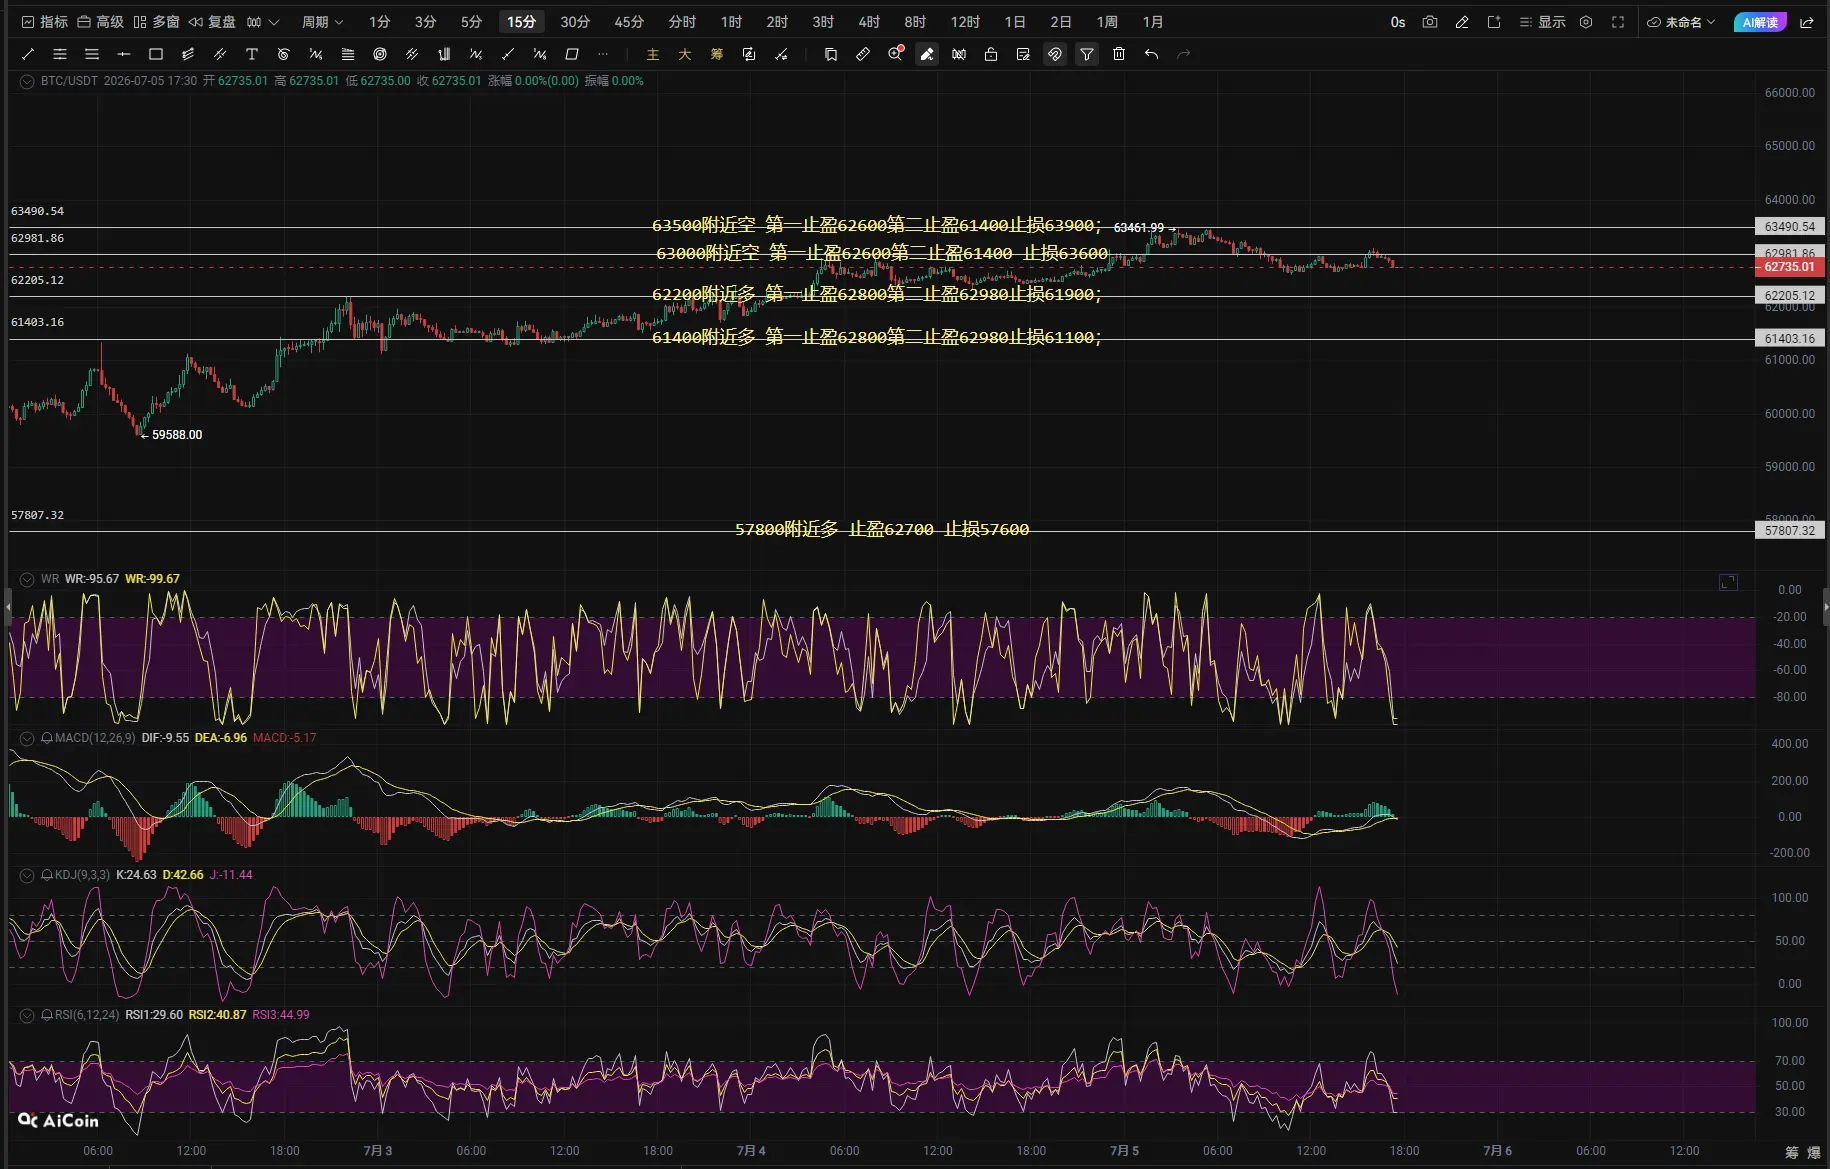1830x1169 pixels.
Task: Switch to 5分 timeframe
Action: pyautogui.click(x=471, y=22)
